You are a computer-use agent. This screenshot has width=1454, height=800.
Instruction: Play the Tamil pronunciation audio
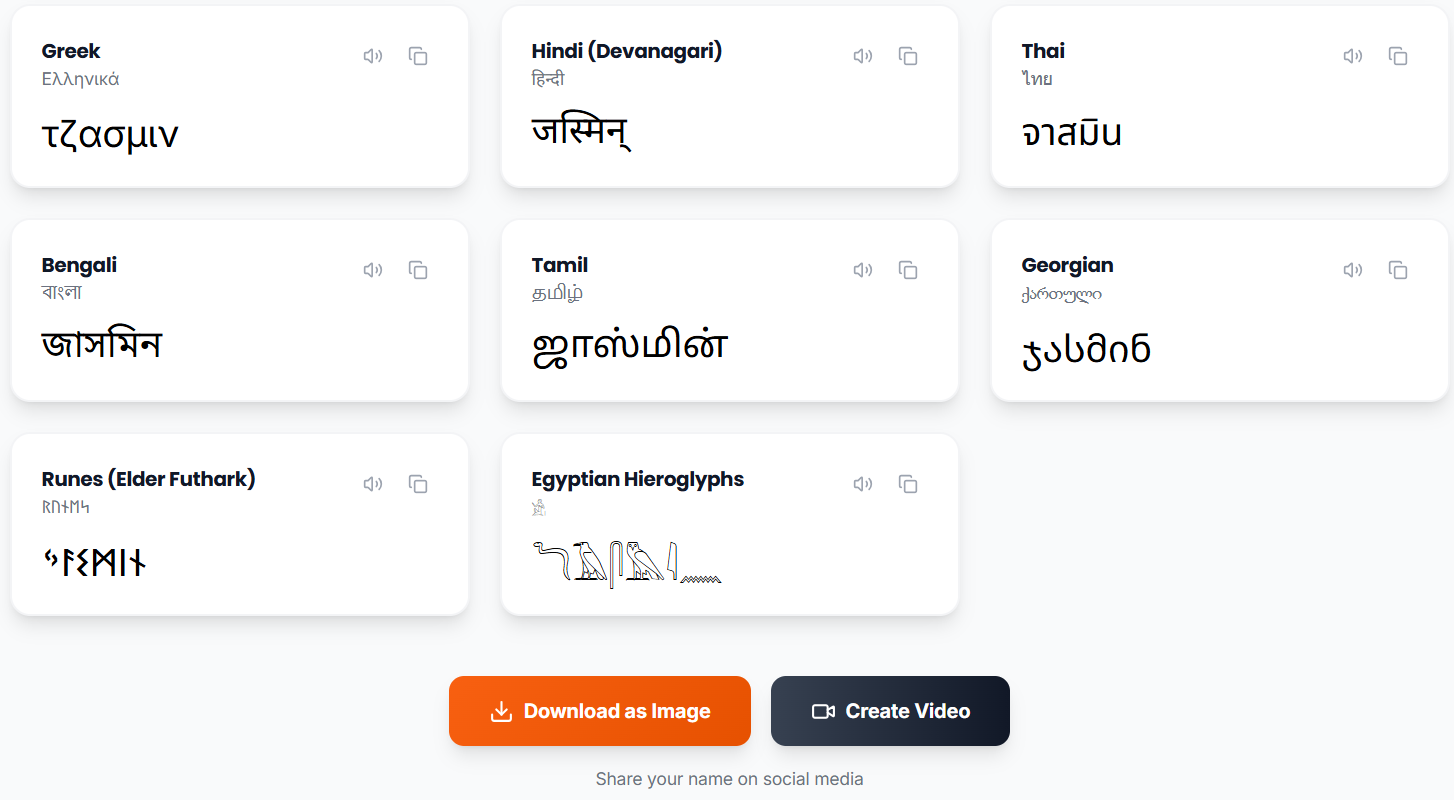click(863, 270)
